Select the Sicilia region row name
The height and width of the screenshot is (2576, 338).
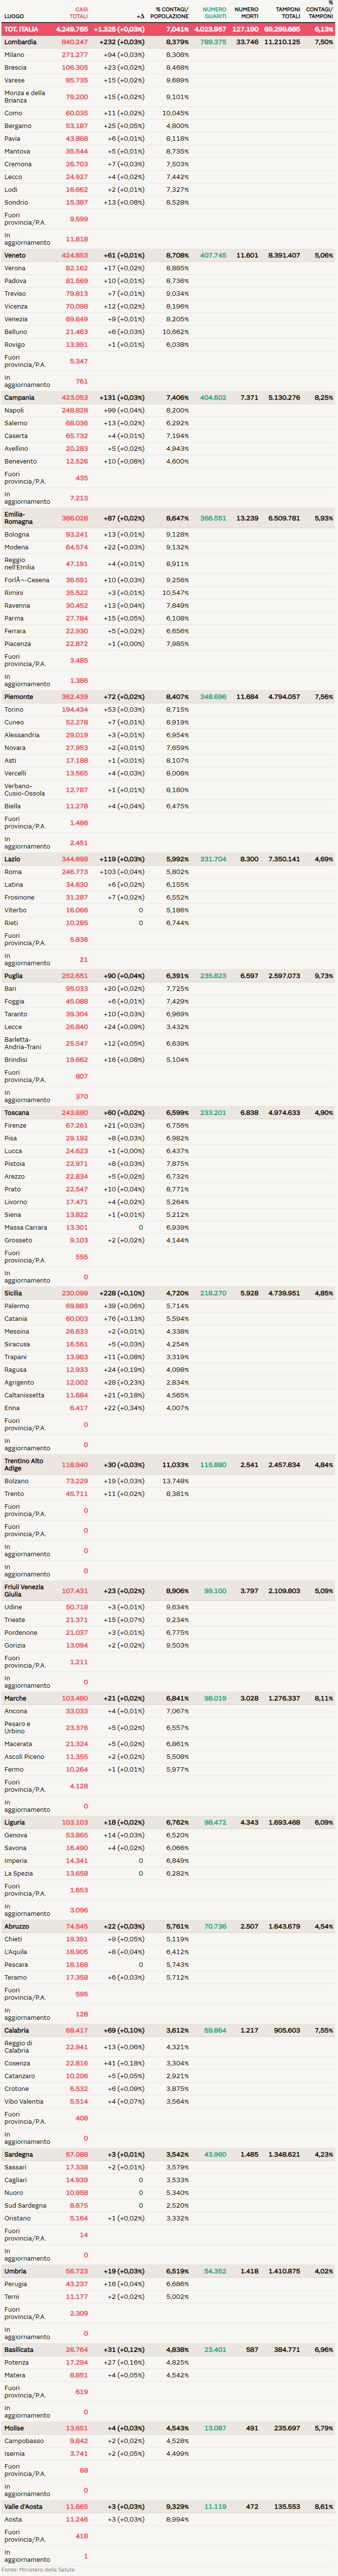[13, 1293]
